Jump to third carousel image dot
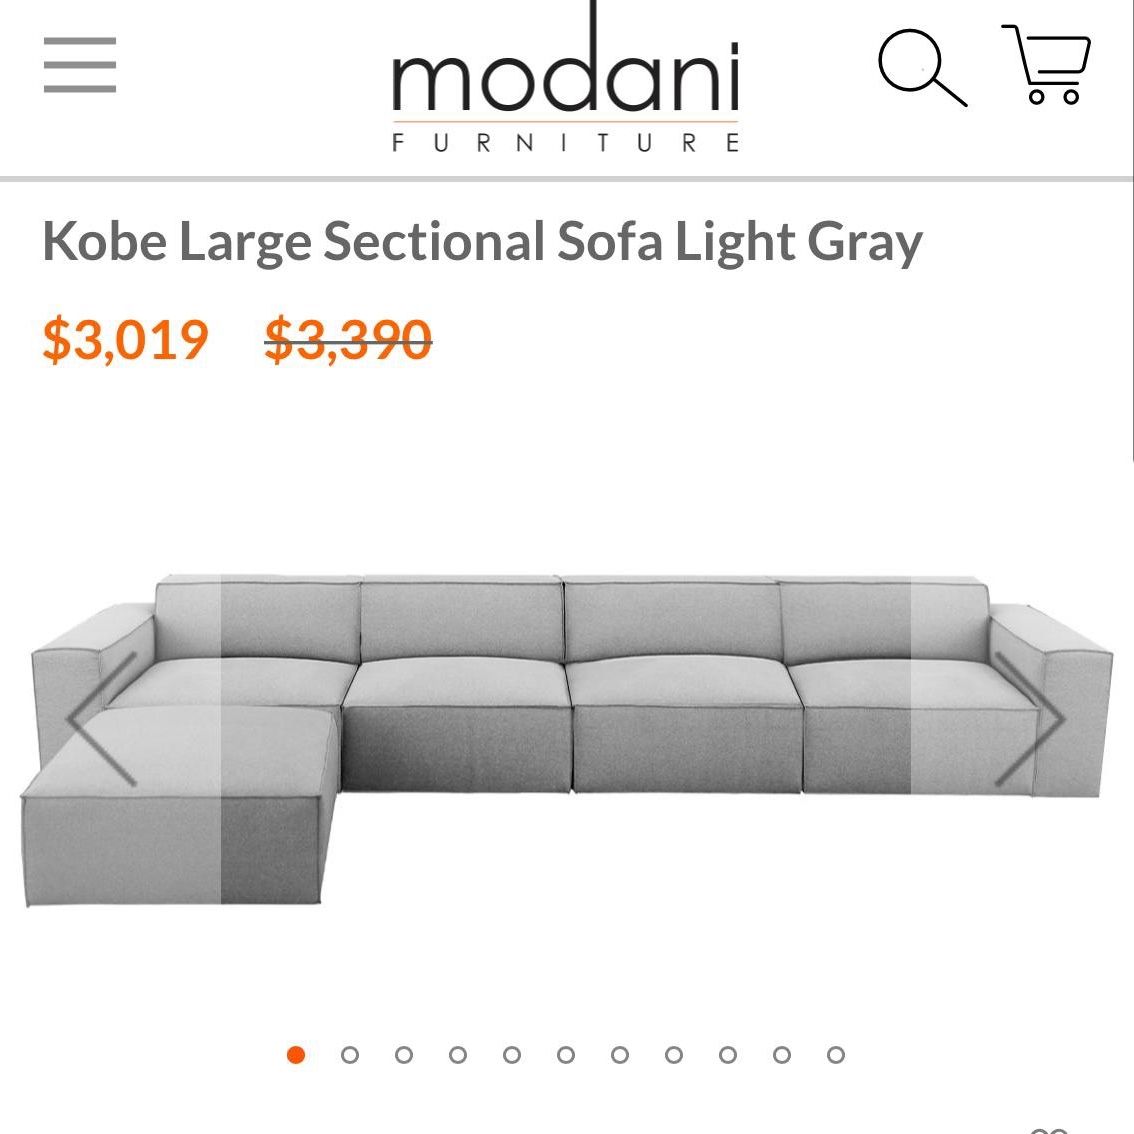The image size is (1134, 1134). pyautogui.click(x=404, y=1055)
